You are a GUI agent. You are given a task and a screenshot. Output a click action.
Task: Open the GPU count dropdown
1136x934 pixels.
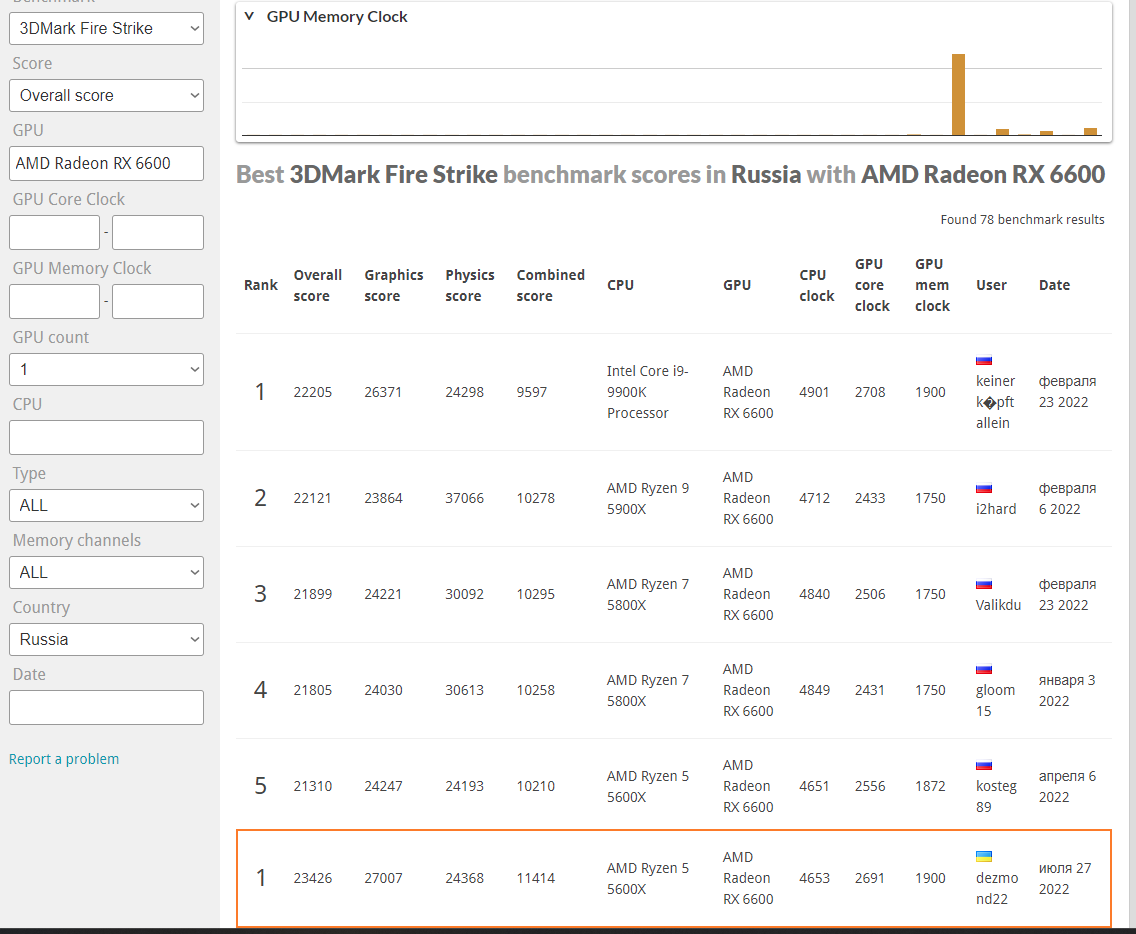(106, 370)
